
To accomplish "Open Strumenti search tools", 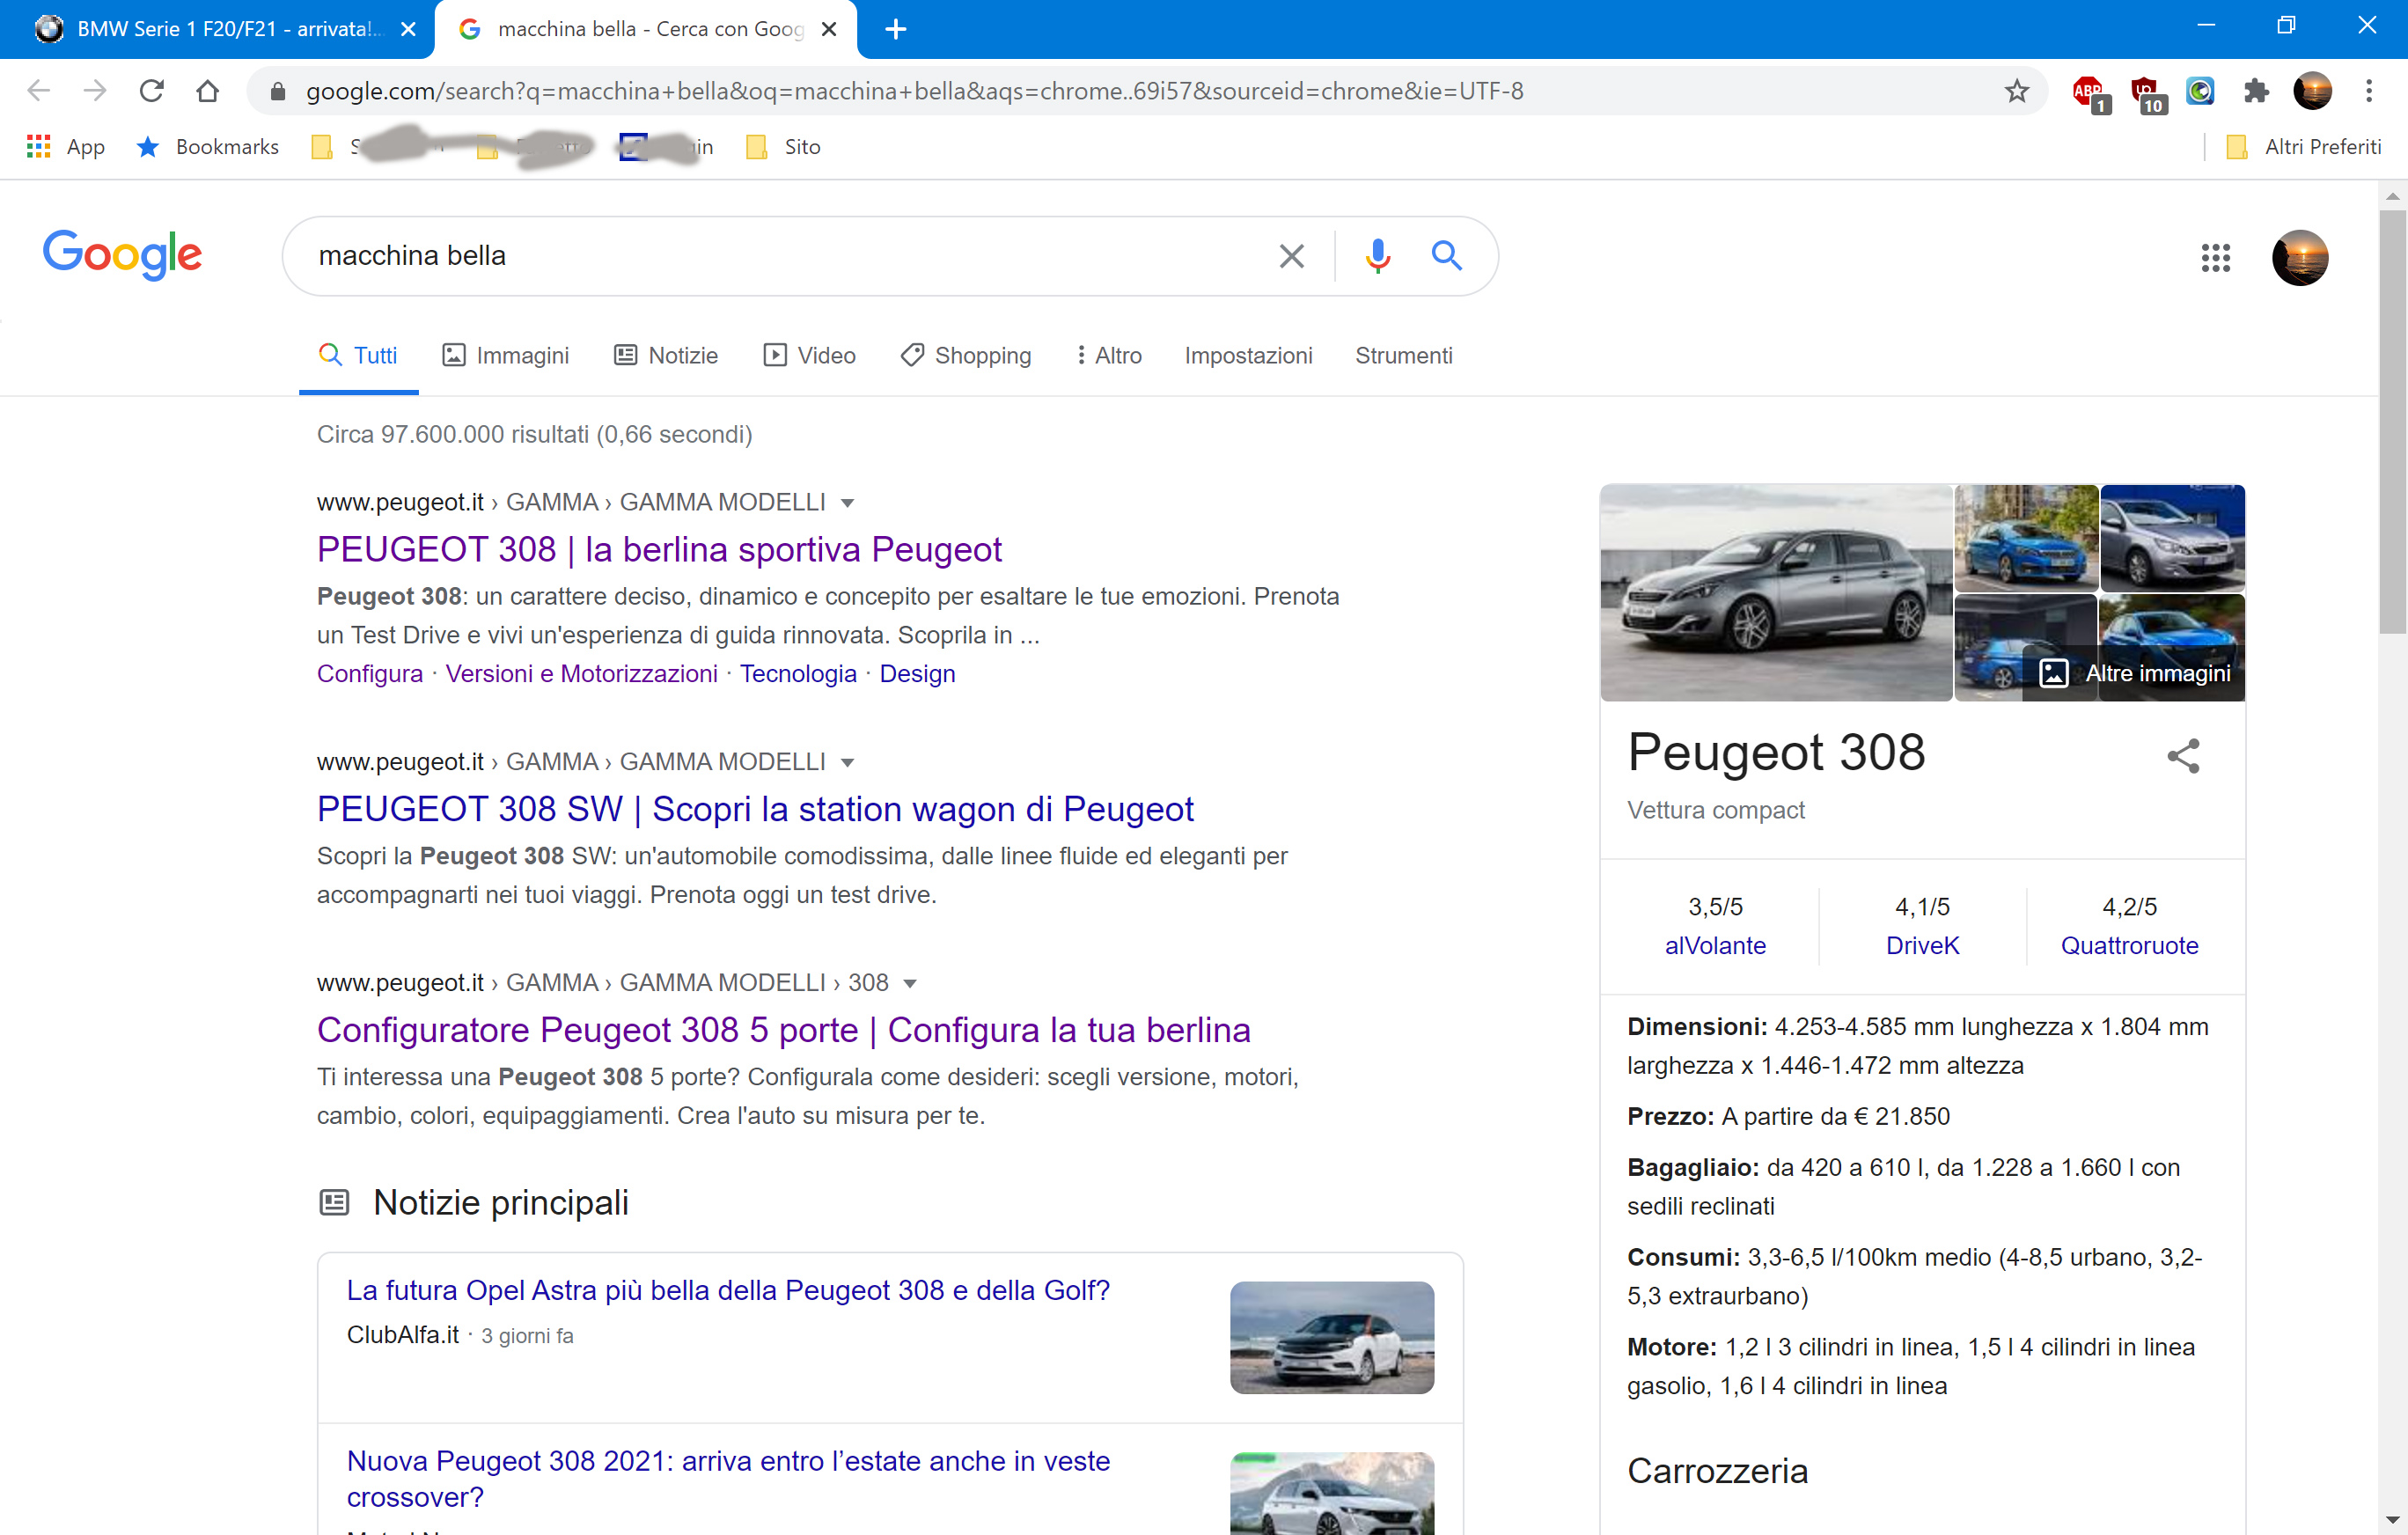I will [x=1403, y=355].
